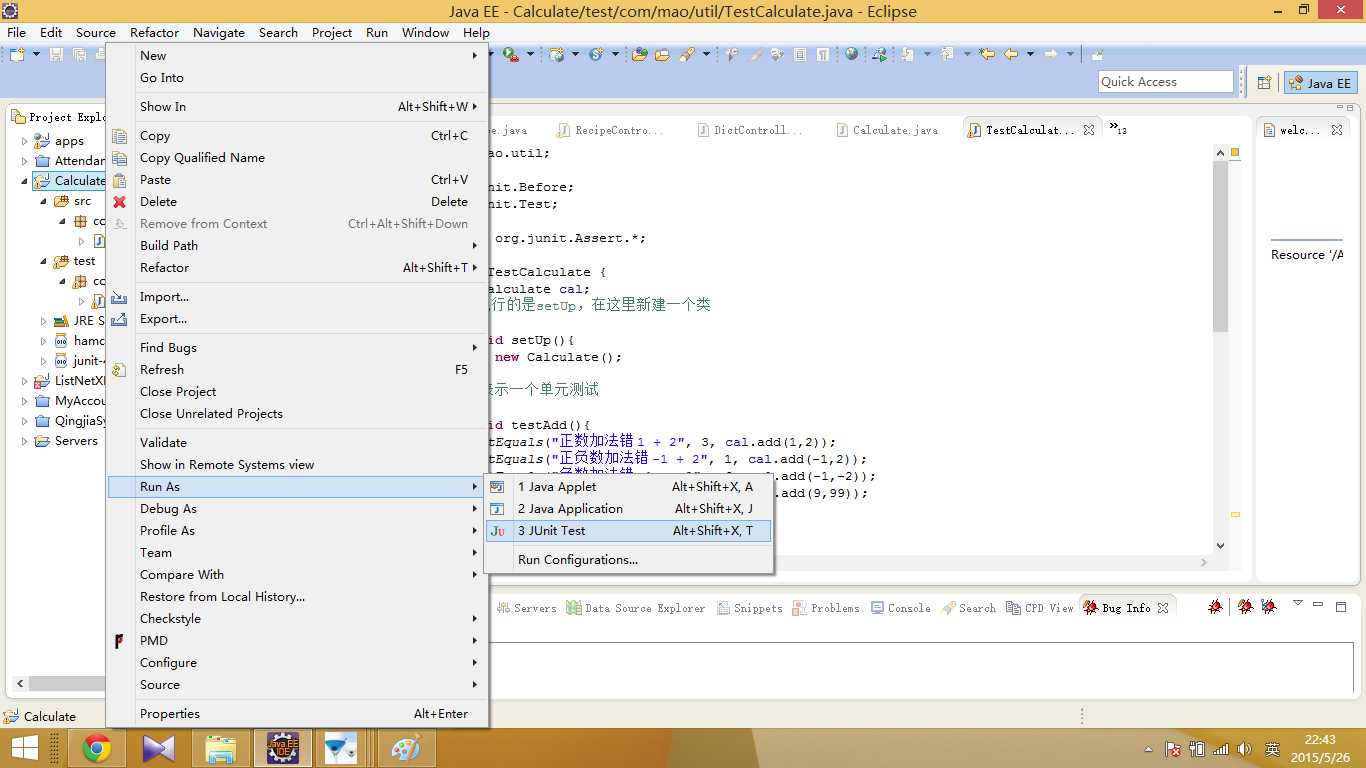Expand the Servers project tree node

[25, 441]
